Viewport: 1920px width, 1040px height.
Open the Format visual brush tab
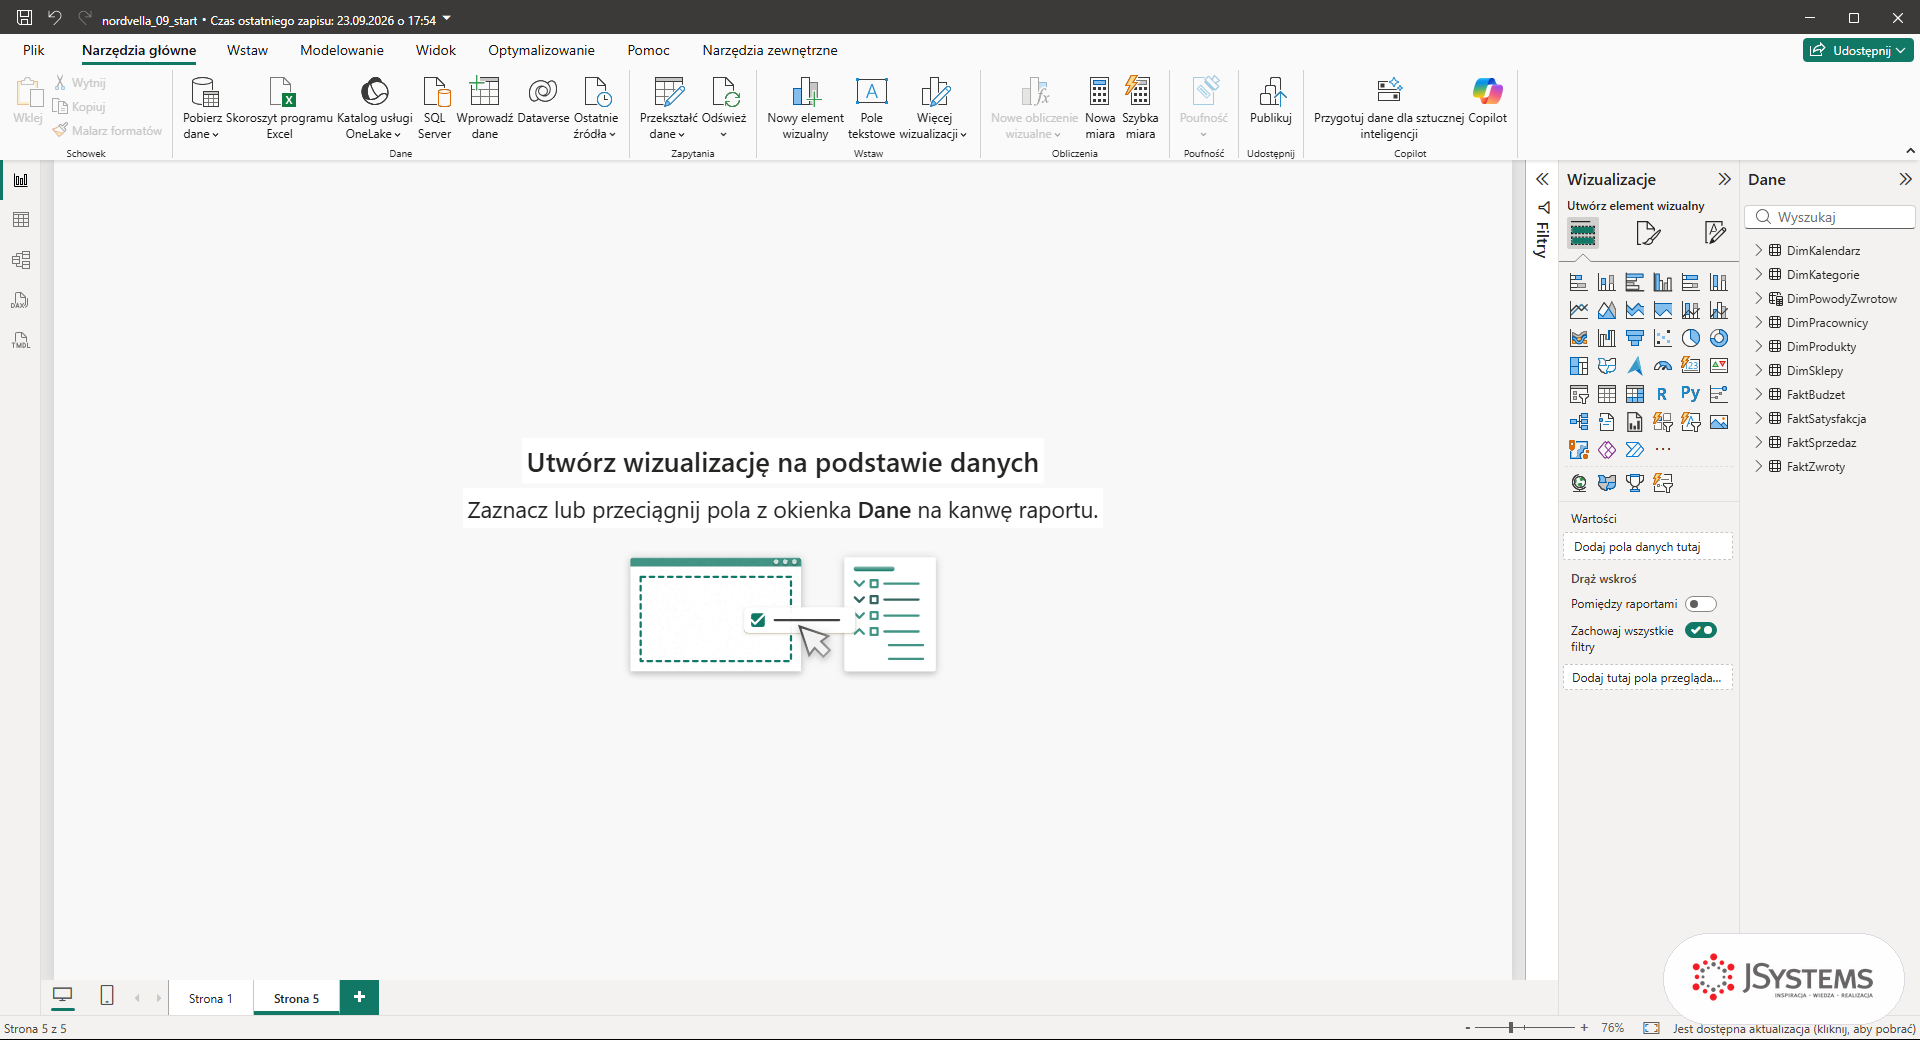pos(1648,233)
